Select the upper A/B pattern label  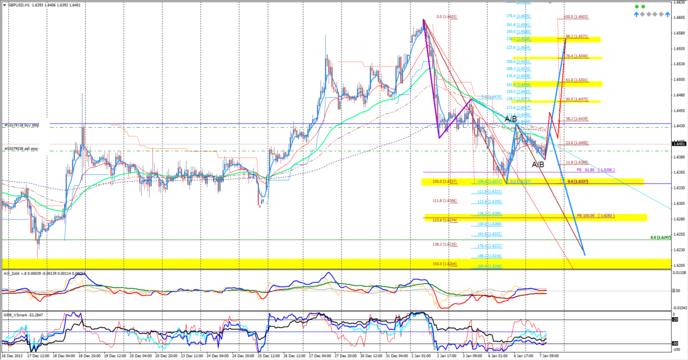(511, 119)
